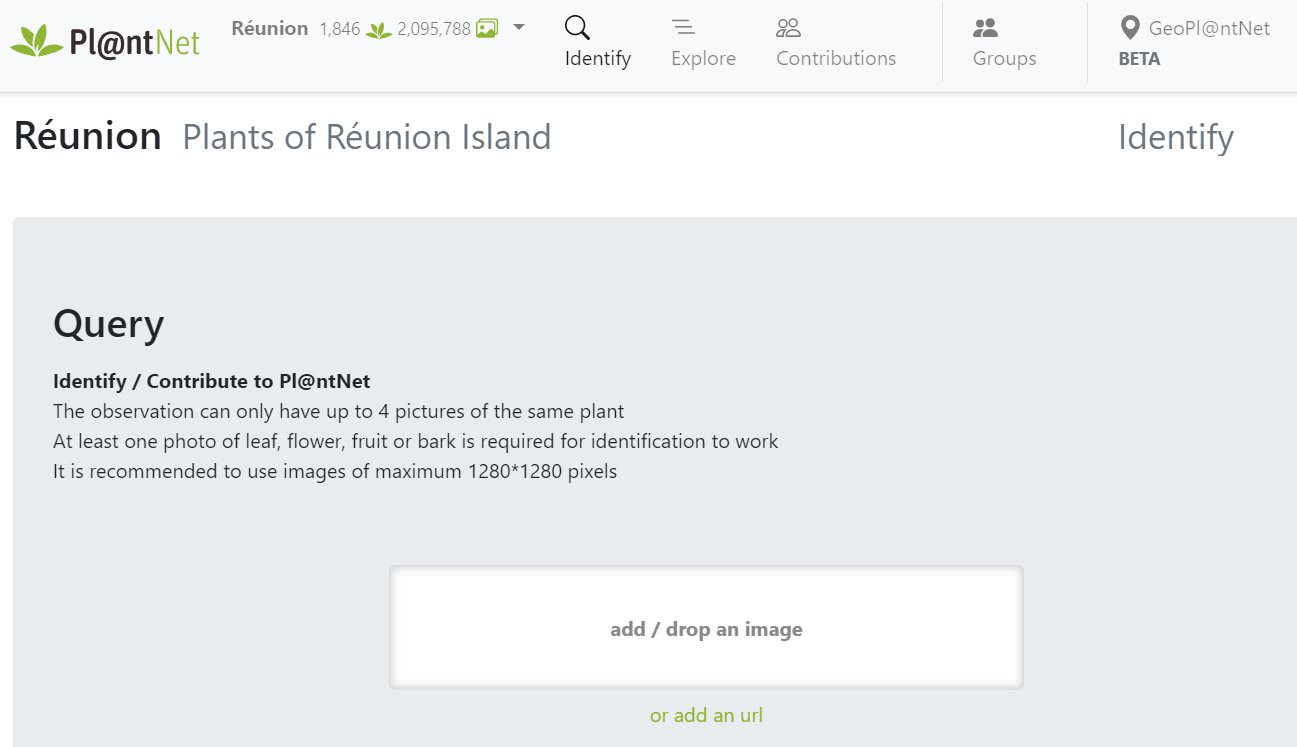Go to the Contributions menu item
The height and width of the screenshot is (747, 1297).
836,42
